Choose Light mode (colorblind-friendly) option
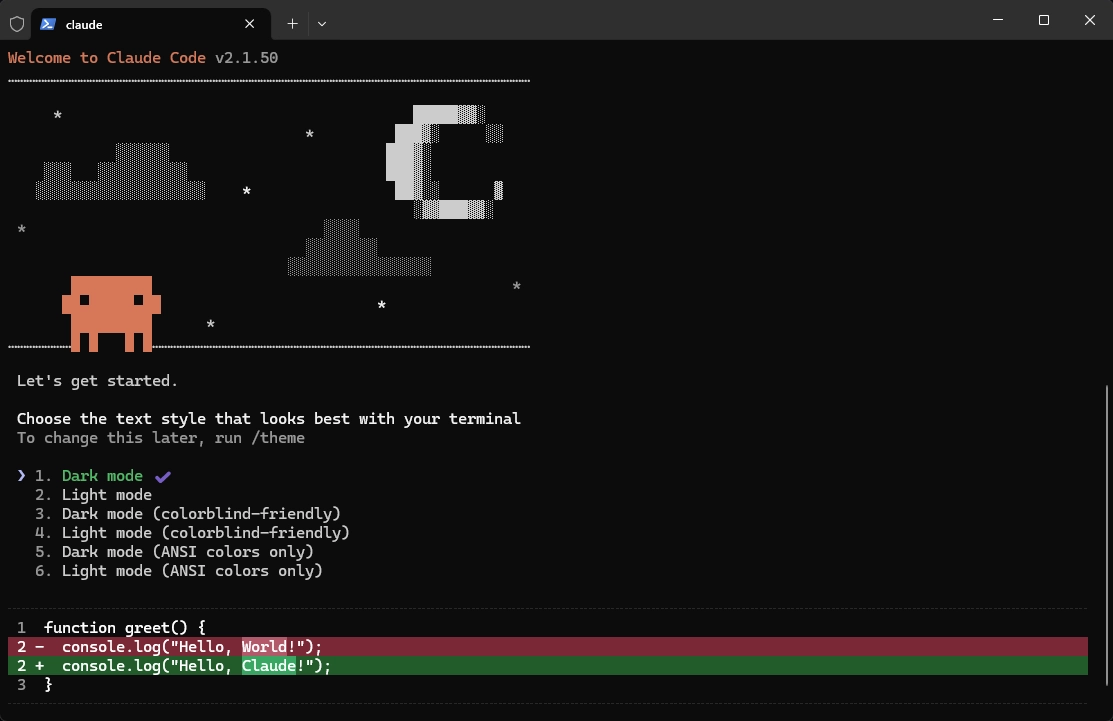Viewport: 1113px width, 721px height. click(x=205, y=533)
